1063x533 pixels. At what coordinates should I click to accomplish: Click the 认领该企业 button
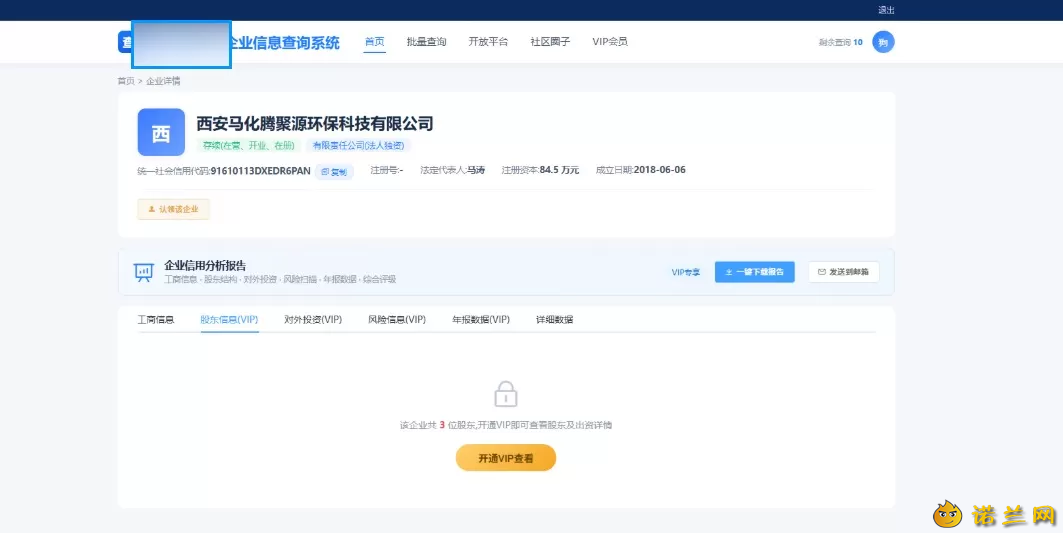point(174,210)
